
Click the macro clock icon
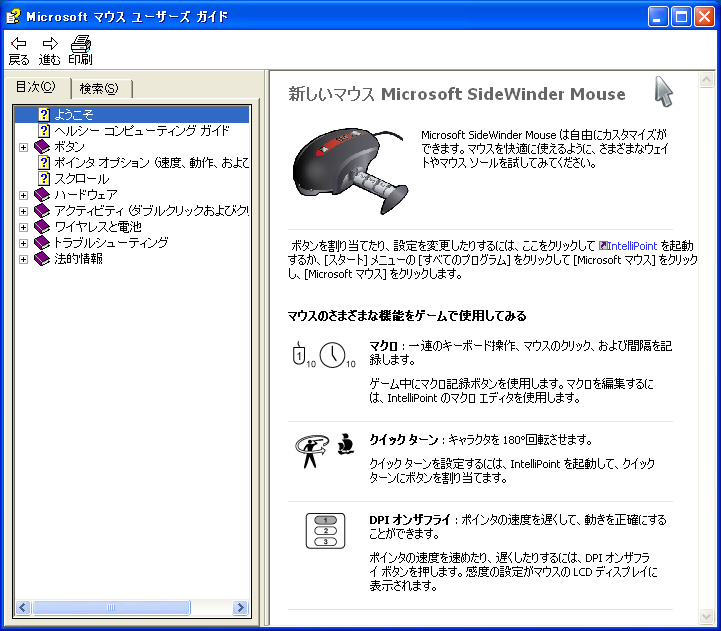pos(336,355)
